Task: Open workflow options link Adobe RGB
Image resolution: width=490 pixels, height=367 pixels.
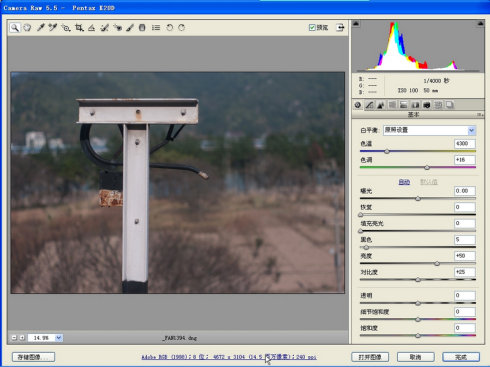Action: (229, 357)
